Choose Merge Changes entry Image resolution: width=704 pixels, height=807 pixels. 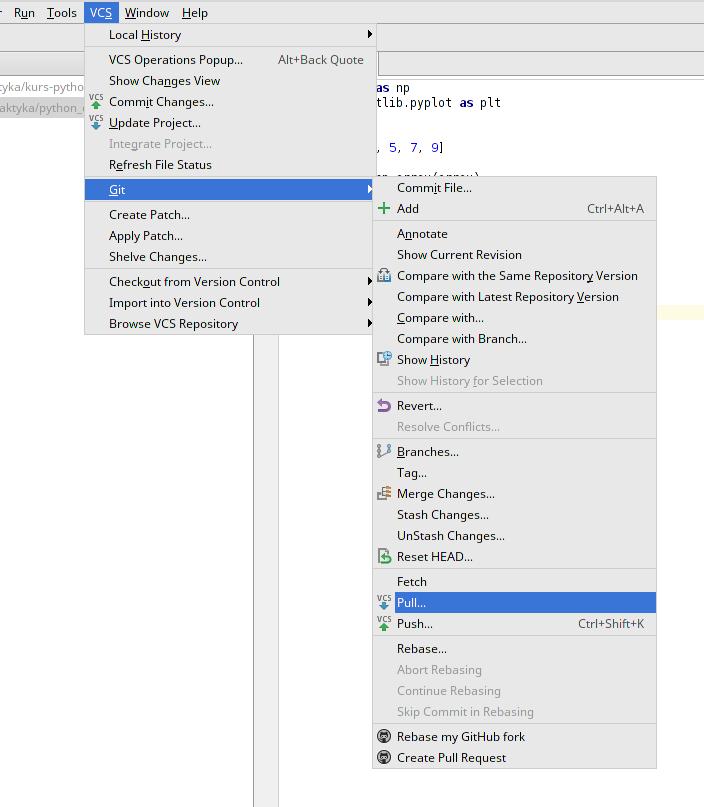click(514, 494)
